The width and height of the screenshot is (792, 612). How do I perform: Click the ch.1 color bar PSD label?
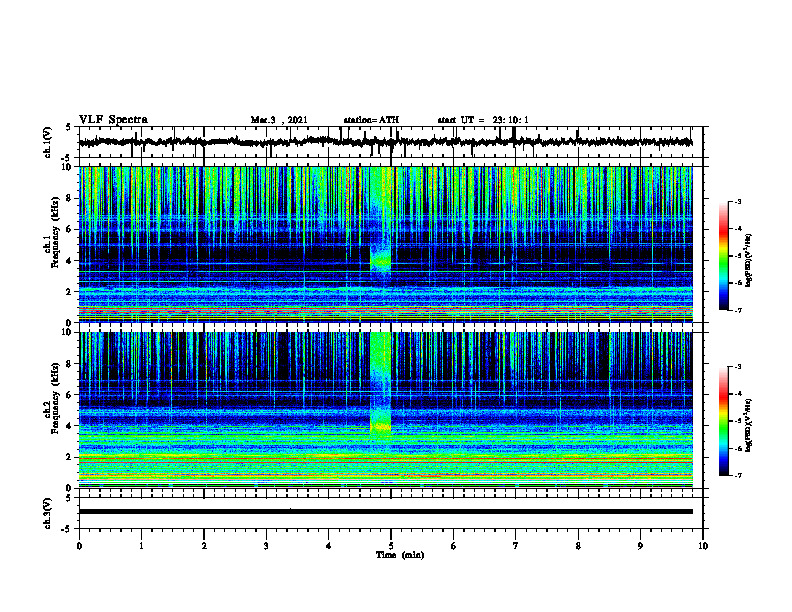pos(749,260)
